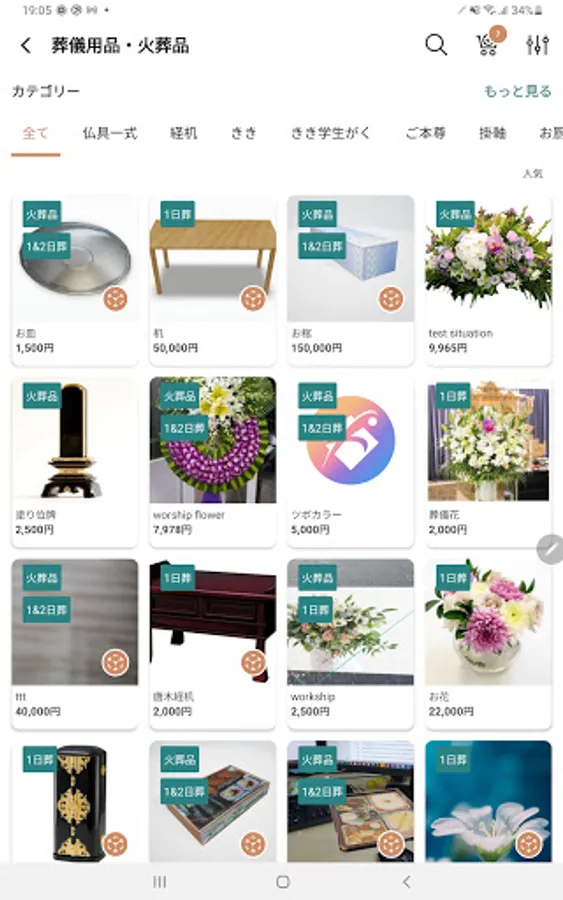
Task: Click もっと見る to expand categories
Action: point(518,91)
